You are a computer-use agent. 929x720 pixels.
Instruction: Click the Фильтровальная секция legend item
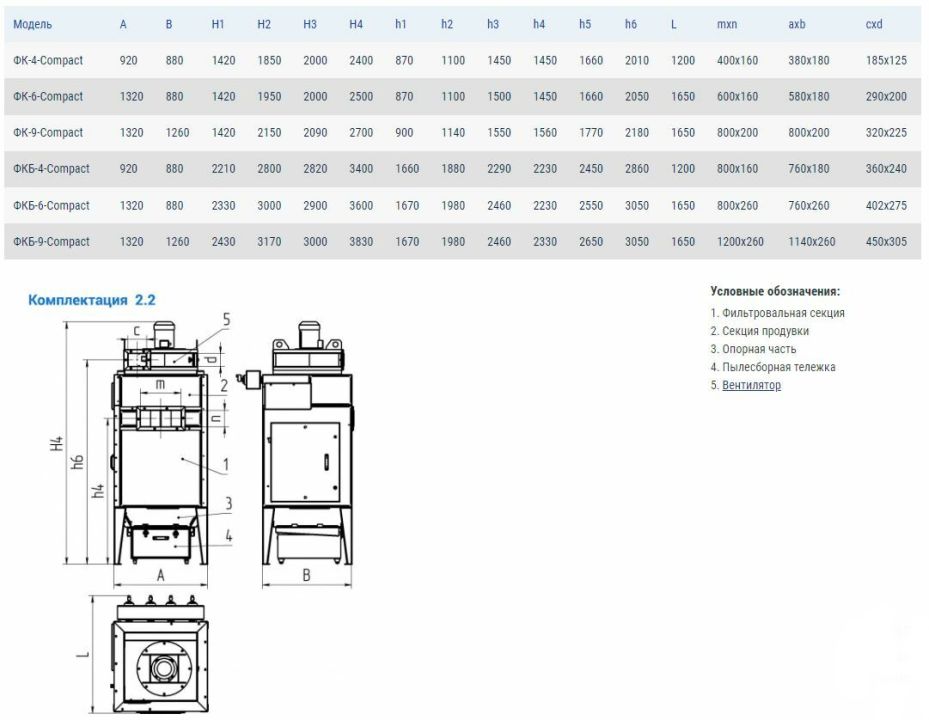pos(777,313)
